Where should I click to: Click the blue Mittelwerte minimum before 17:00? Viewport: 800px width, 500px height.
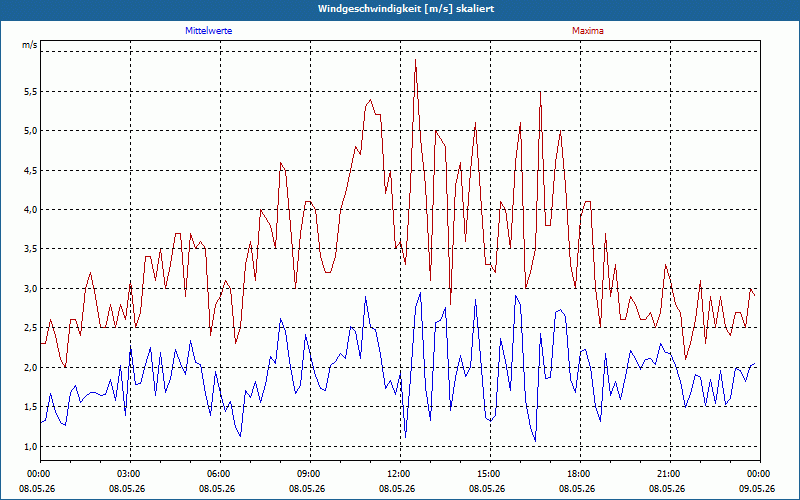coord(535,441)
